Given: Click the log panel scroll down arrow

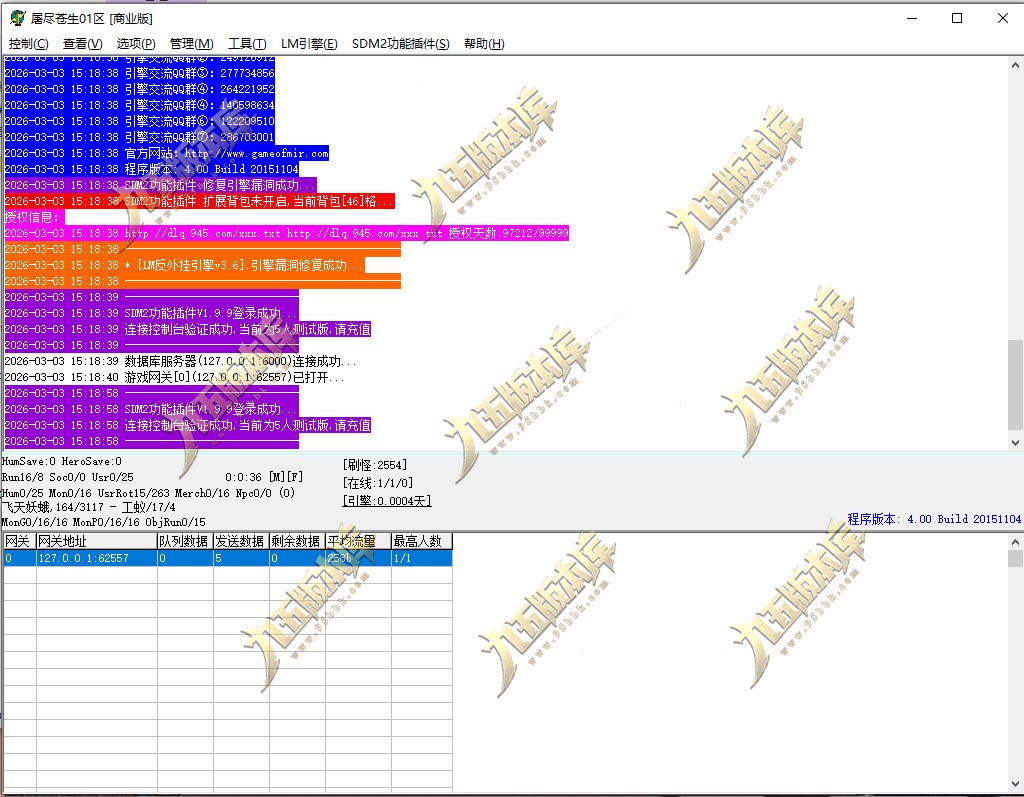Looking at the screenshot, I should 1015,442.
